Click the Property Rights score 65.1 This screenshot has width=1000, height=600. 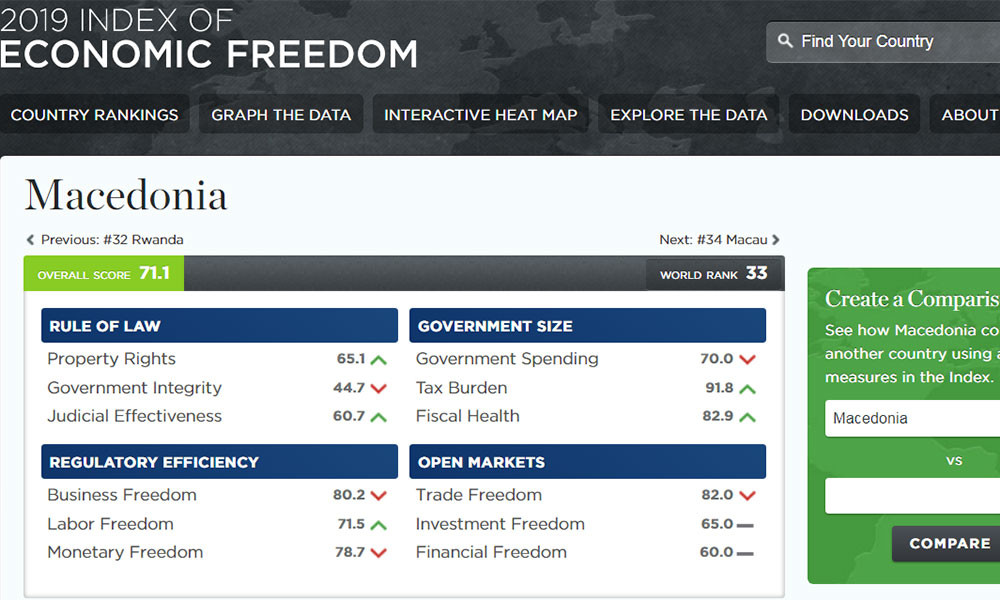(351, 359)
